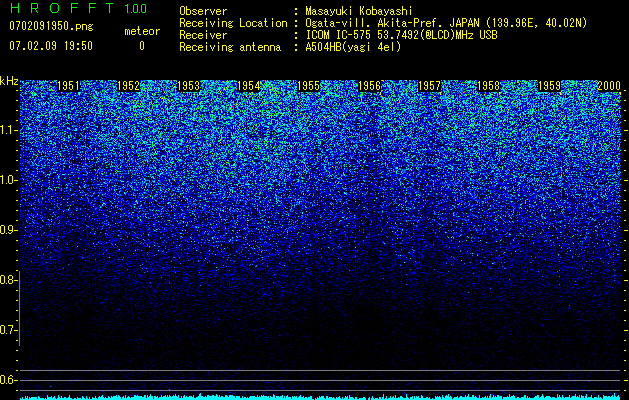Click the 1954 time marker
Image resolution: width=629 pixels, height=400 pixels.
pyautogui.click(x=249, y=86)
